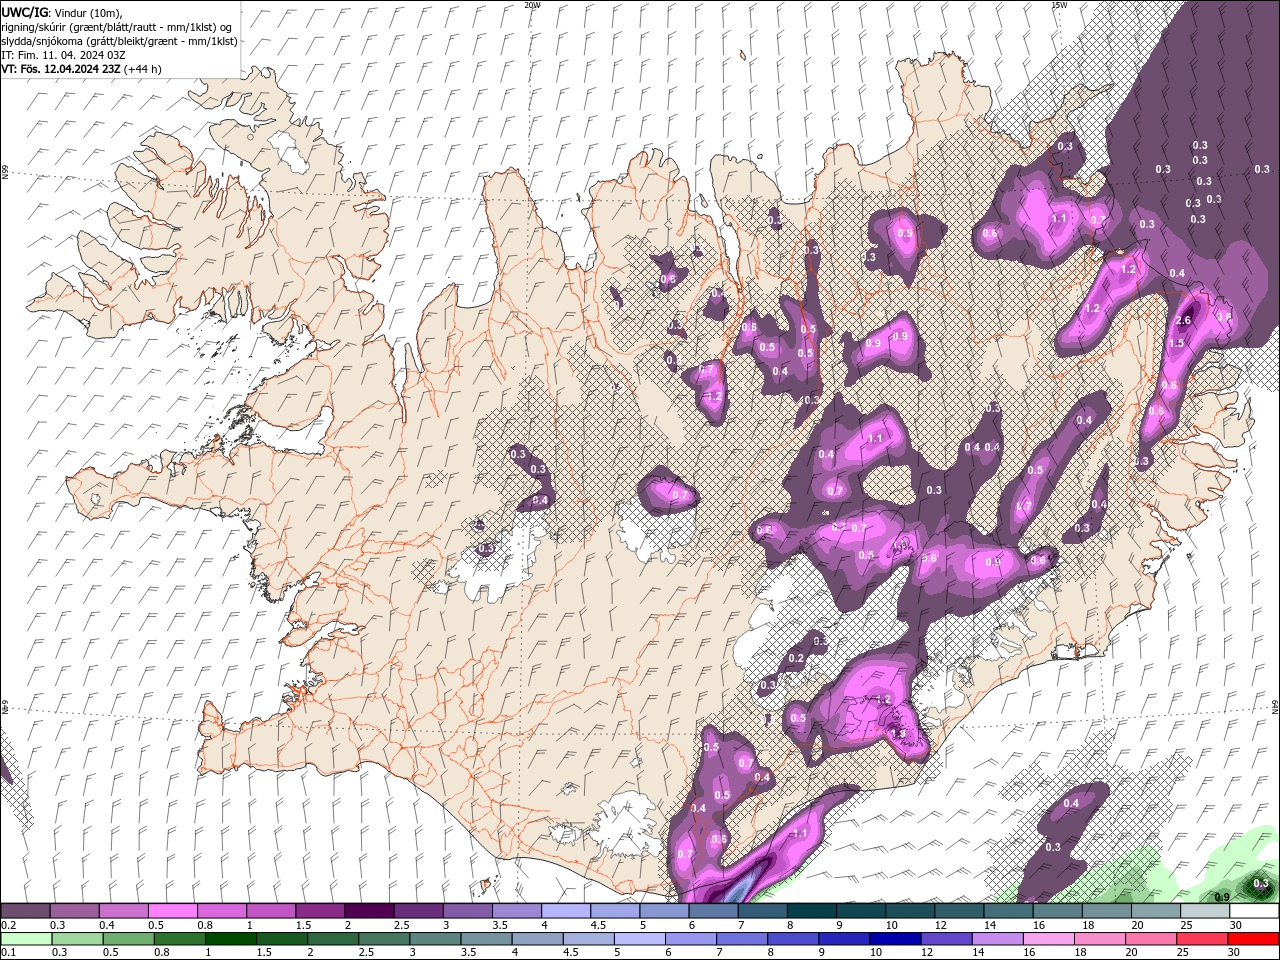Click the upper legend swatch labeled 1.5
The height and width of the screenshot is (960, 1280).
pos(319,911)
